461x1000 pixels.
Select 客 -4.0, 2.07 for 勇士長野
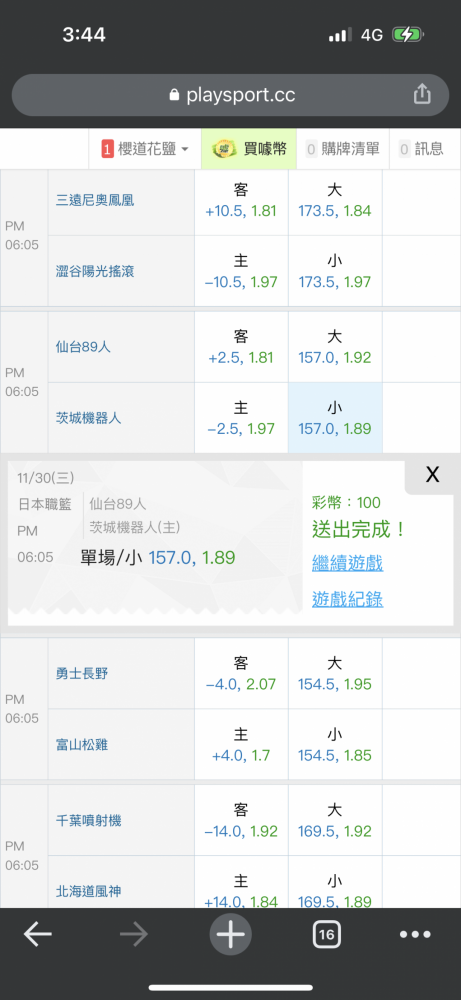pyautogui.click(x=241, y=673)
